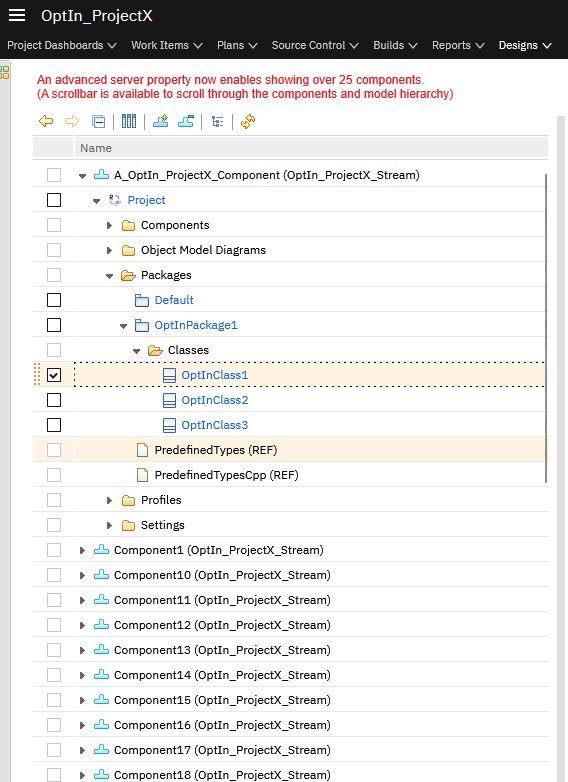Open the OptInPackage1 link

coord(196,325)
